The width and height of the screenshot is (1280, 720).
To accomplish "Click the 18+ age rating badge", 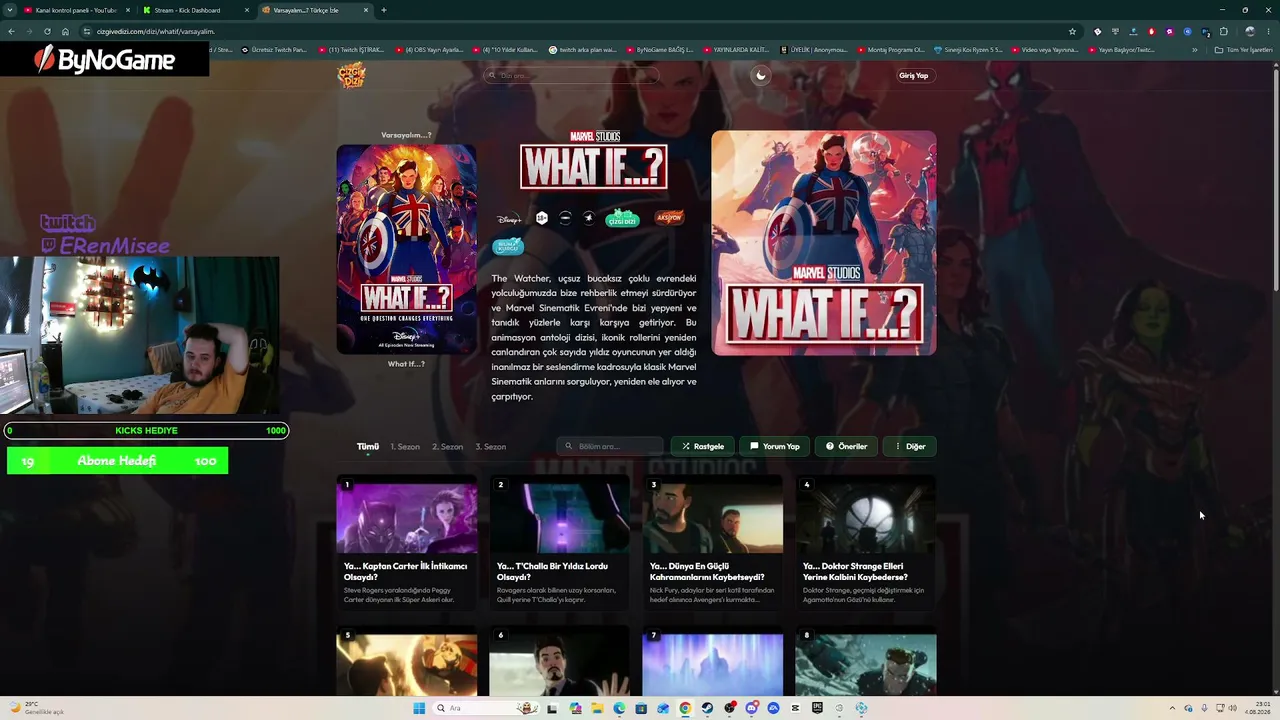I will click(542, 218).
